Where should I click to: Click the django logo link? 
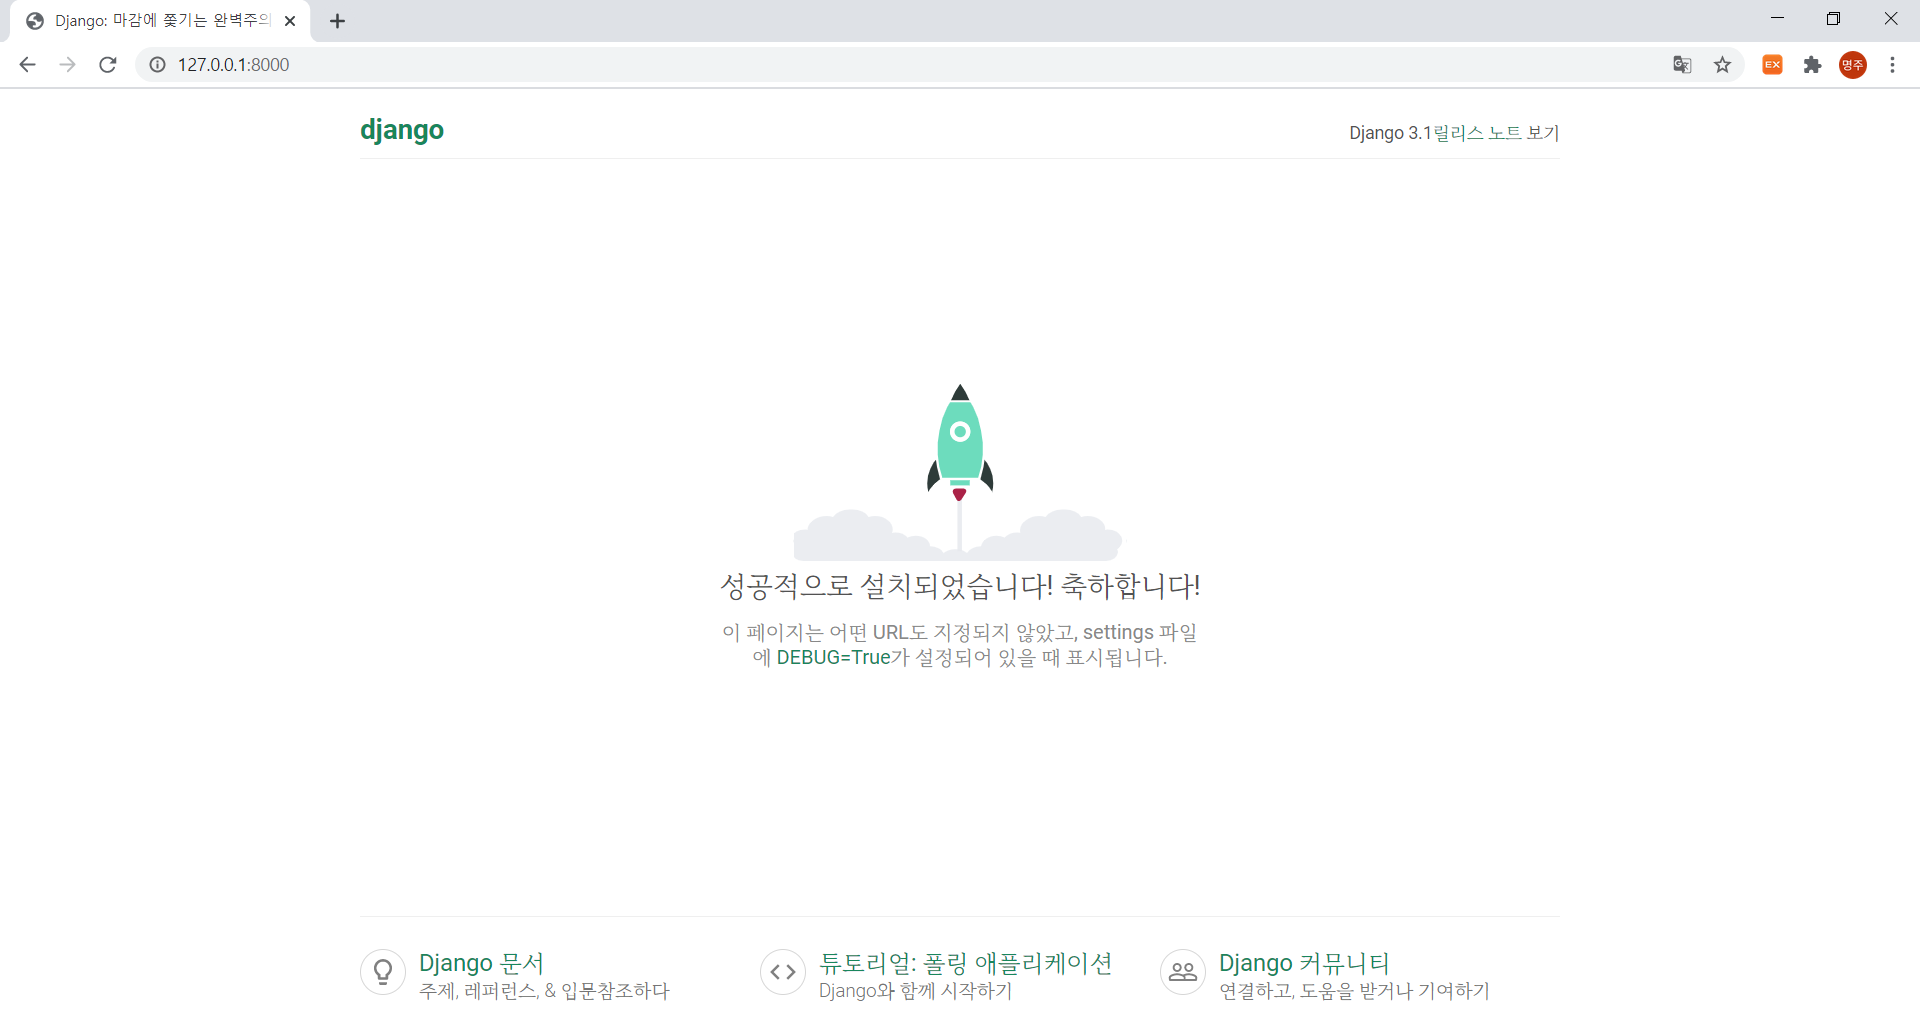coord(401,130)
